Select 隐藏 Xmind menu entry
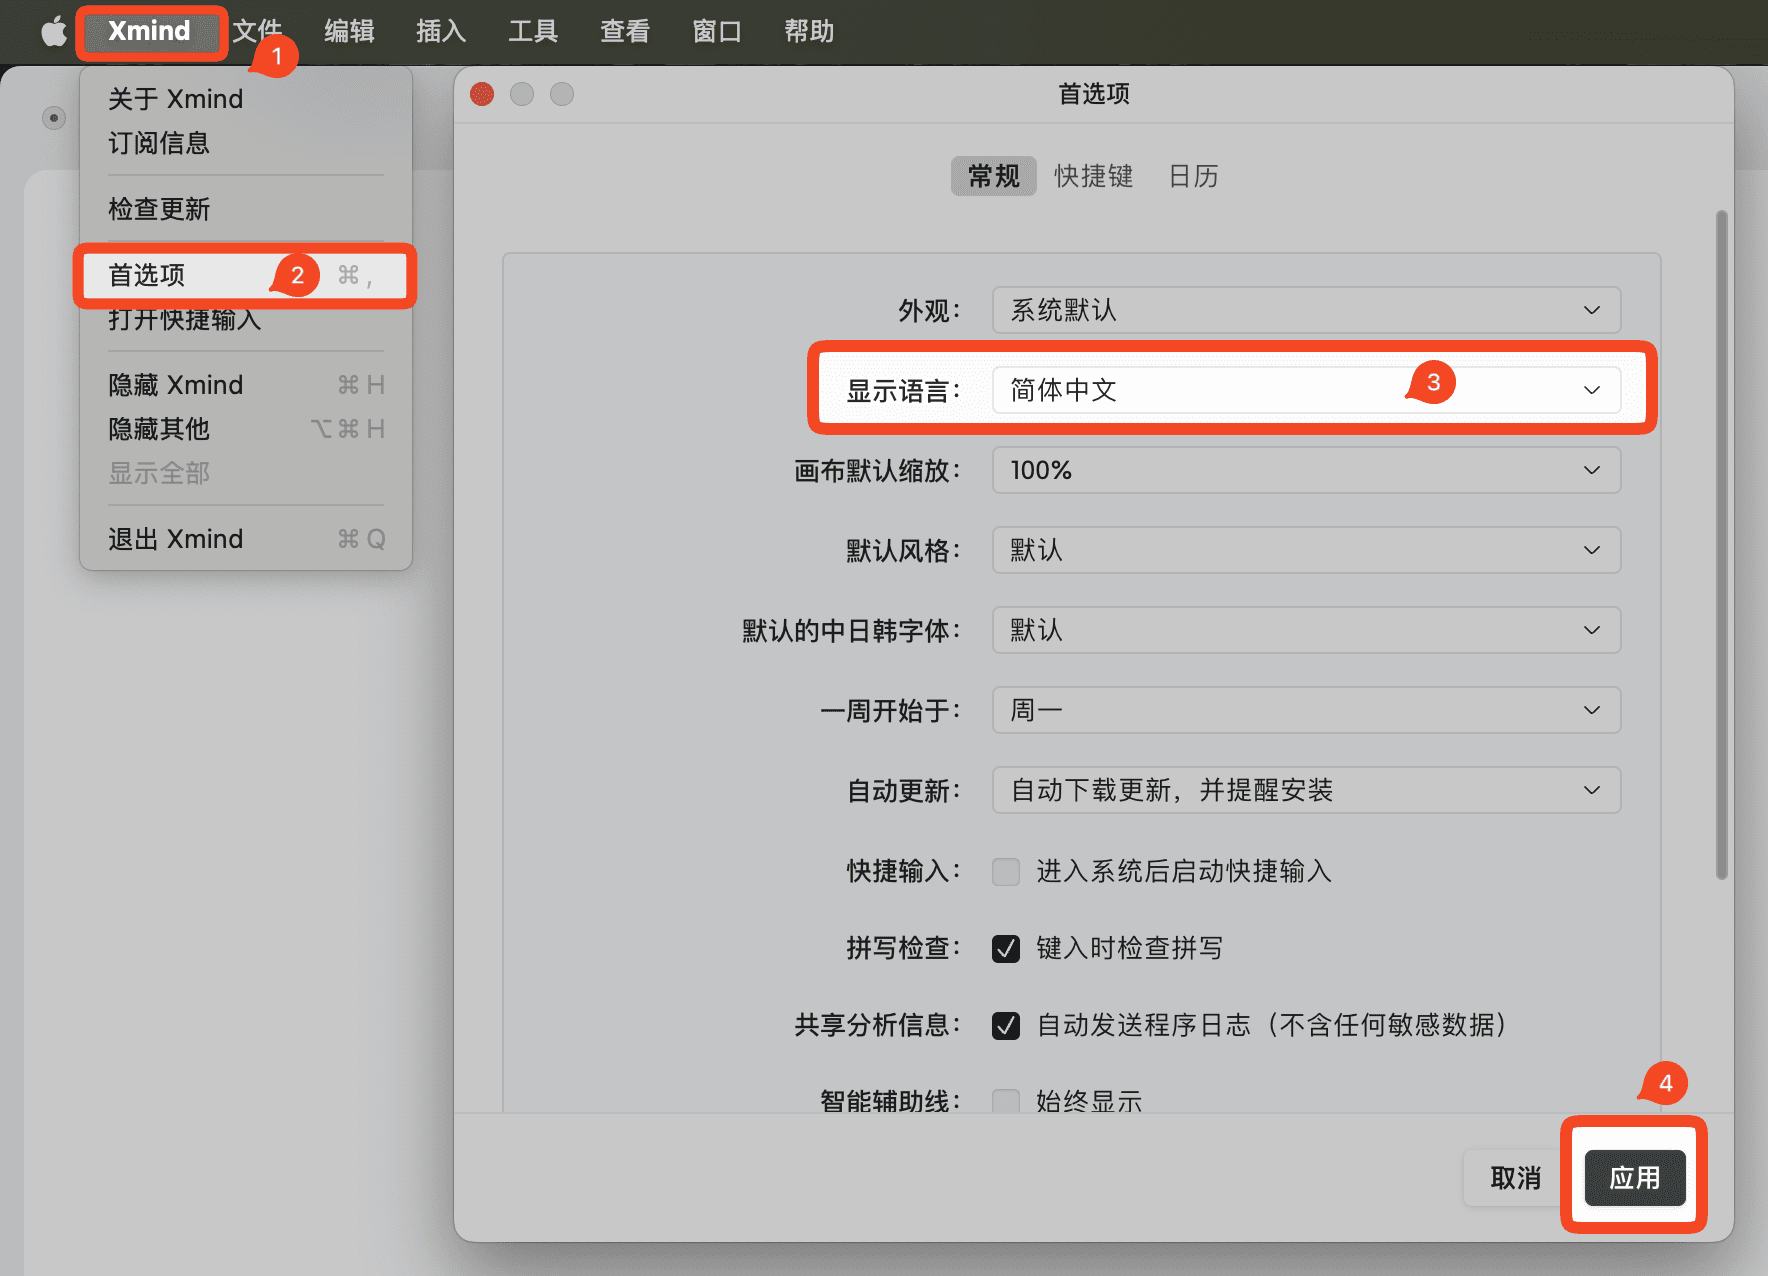1768x1276 pixels. [246, 385]
